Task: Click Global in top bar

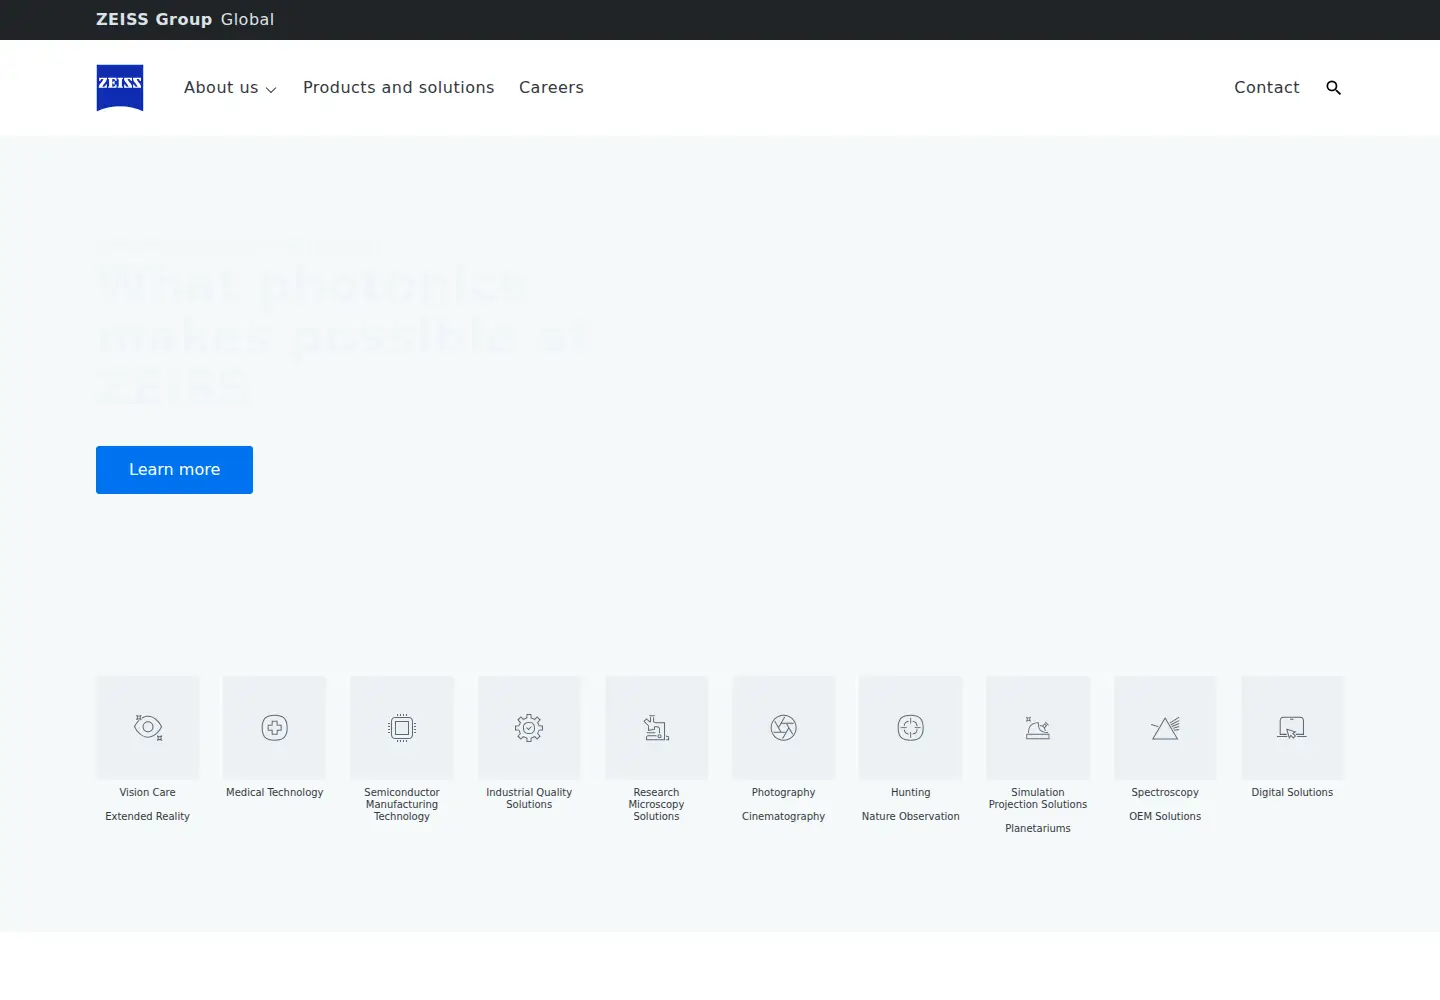Action: tap(247, 19)
